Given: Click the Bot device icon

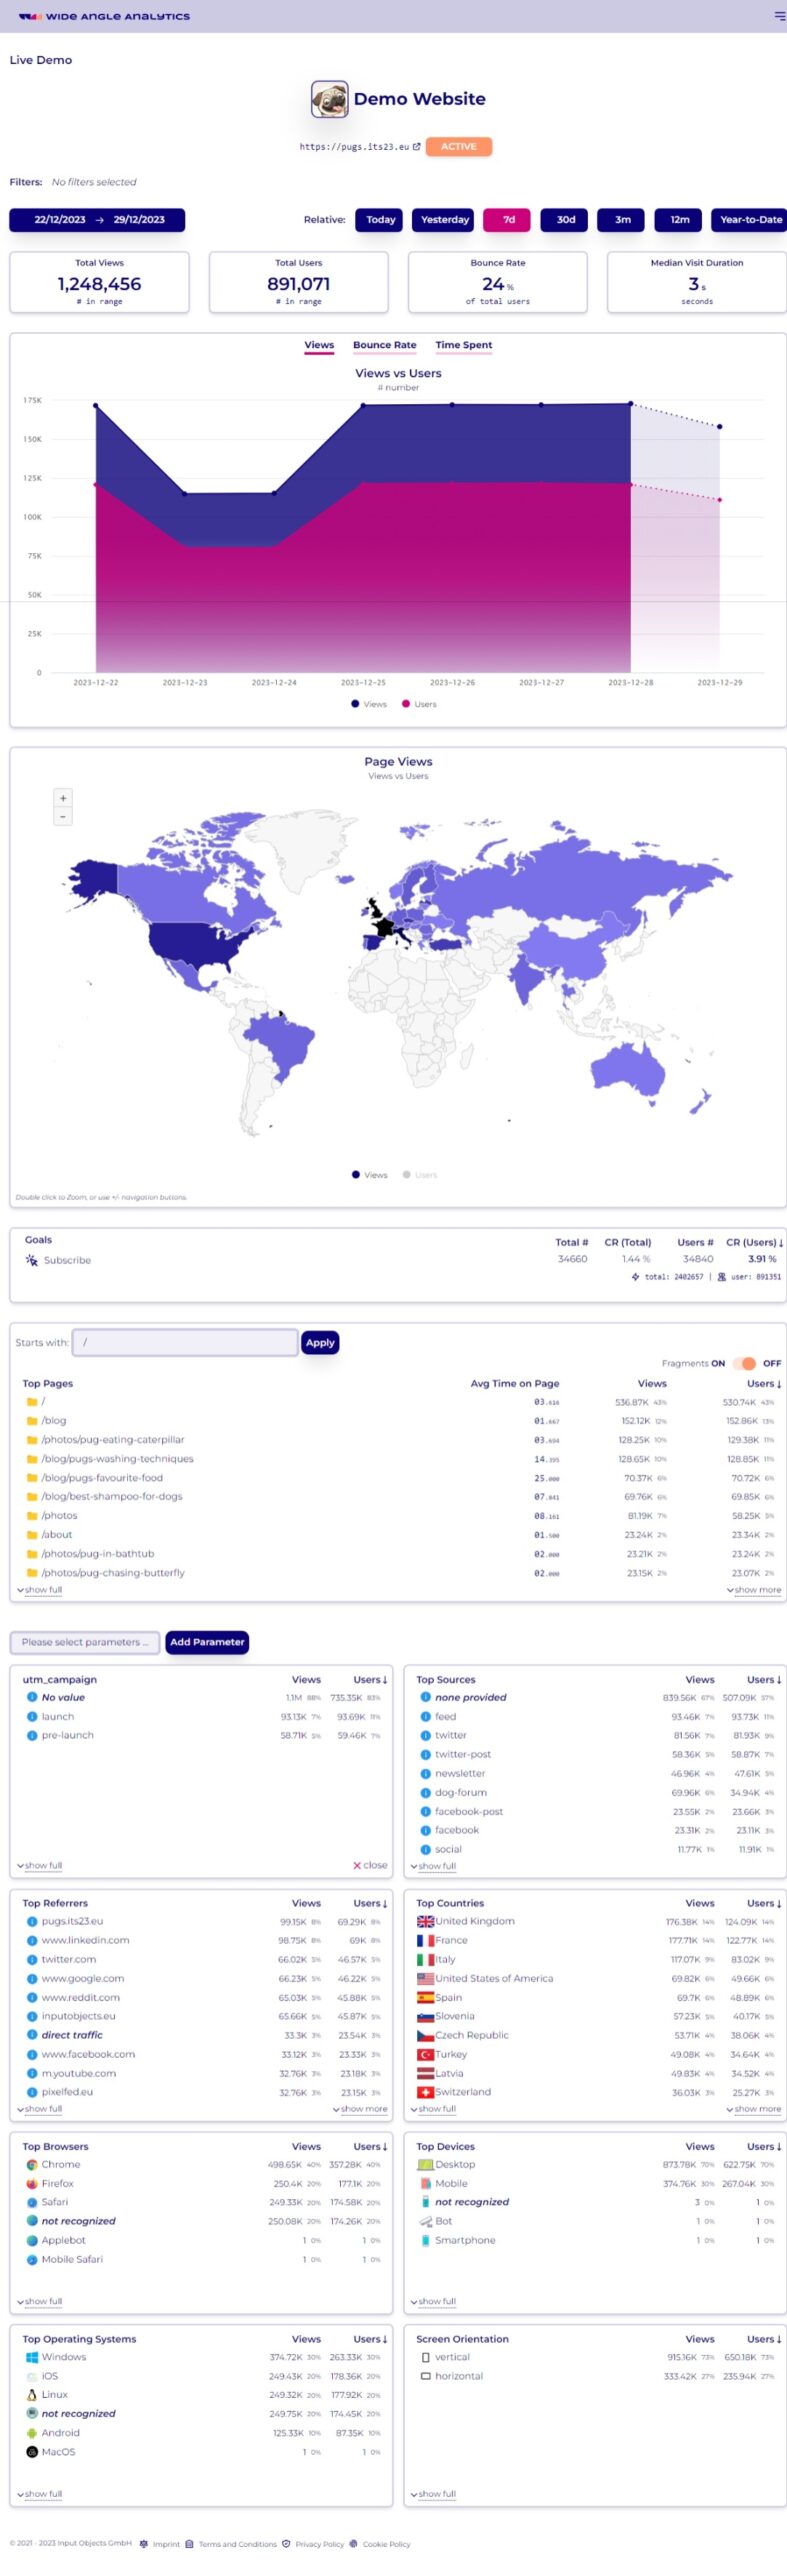Looking at the screenshot, I should [x=426, y=2221].
